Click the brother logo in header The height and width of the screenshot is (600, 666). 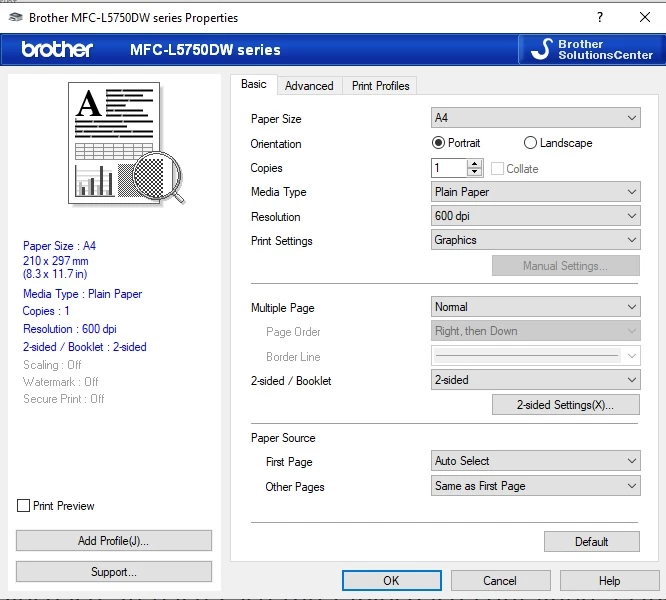[57, 49]
